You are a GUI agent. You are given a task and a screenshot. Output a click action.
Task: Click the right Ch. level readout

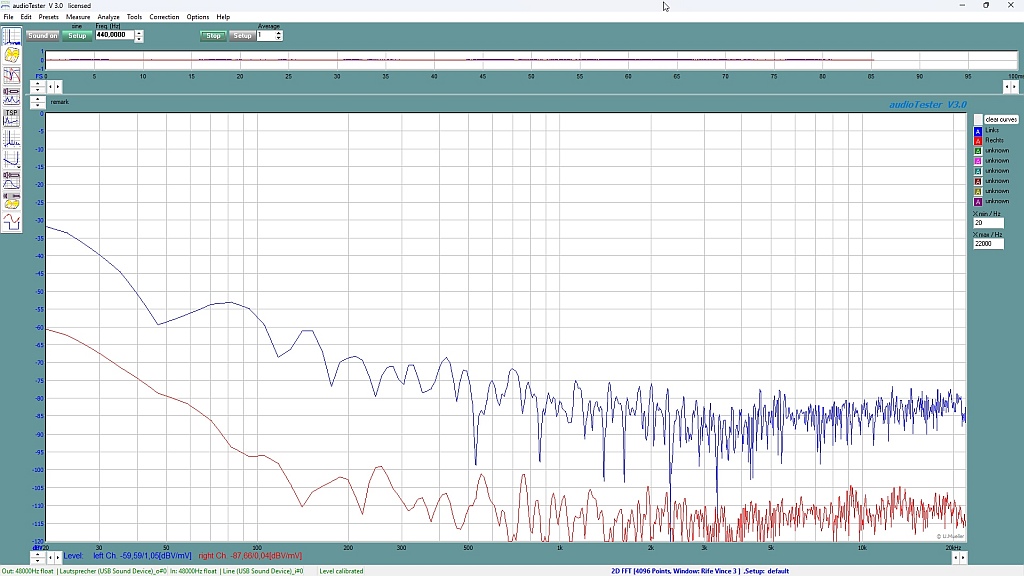(250, 556)
